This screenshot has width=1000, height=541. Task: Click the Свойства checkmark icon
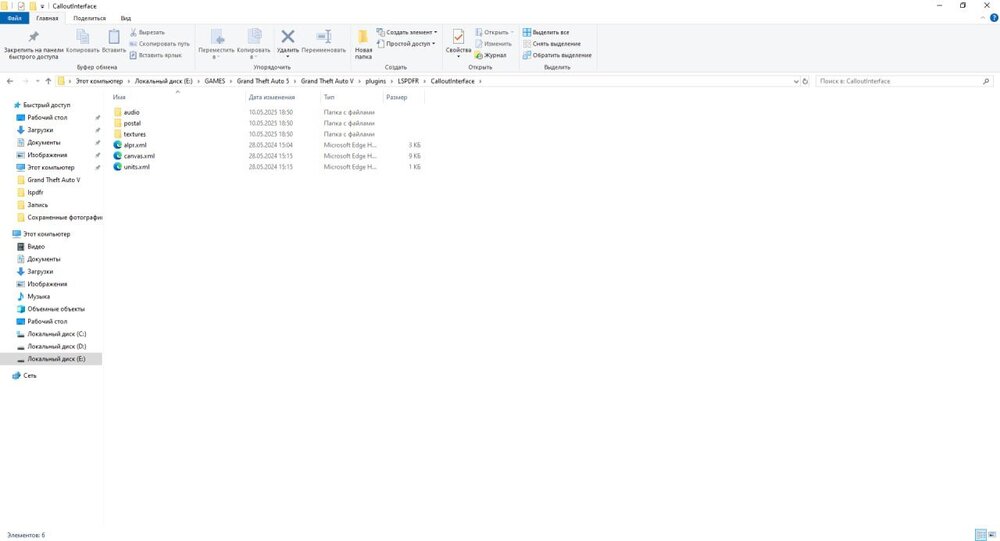(458, 37)
